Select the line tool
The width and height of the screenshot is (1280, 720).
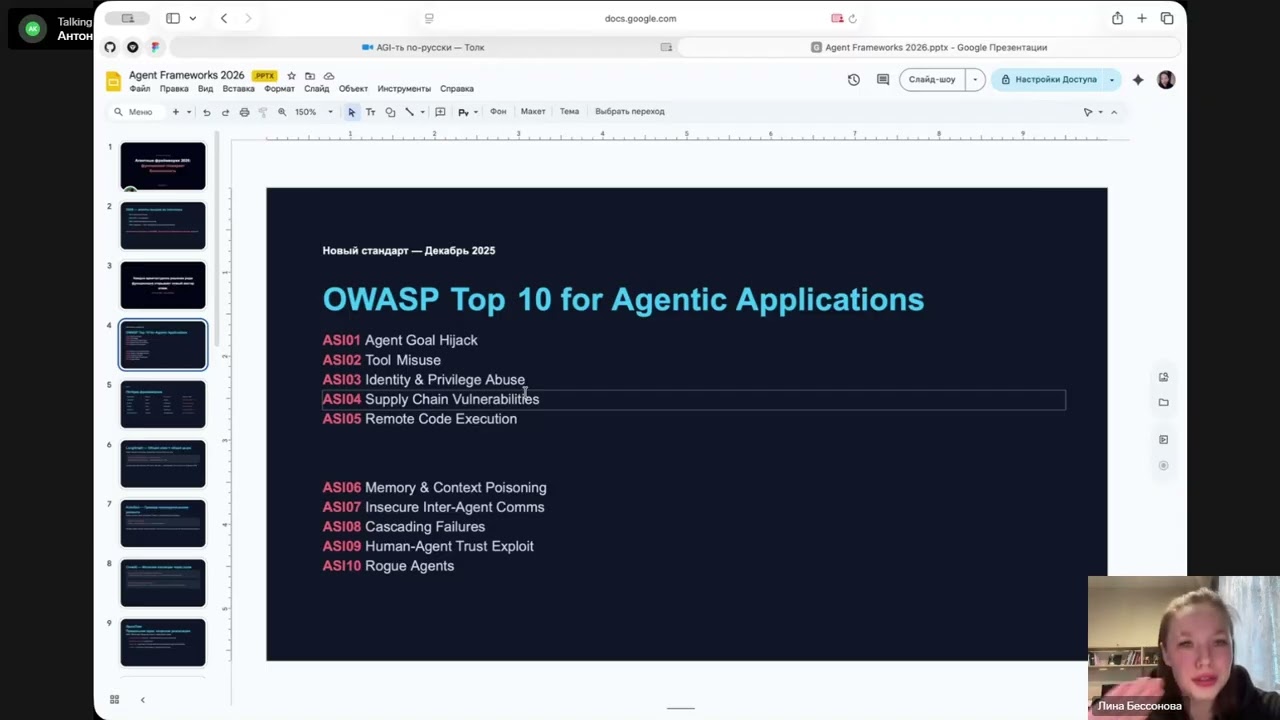pos(409,112)
